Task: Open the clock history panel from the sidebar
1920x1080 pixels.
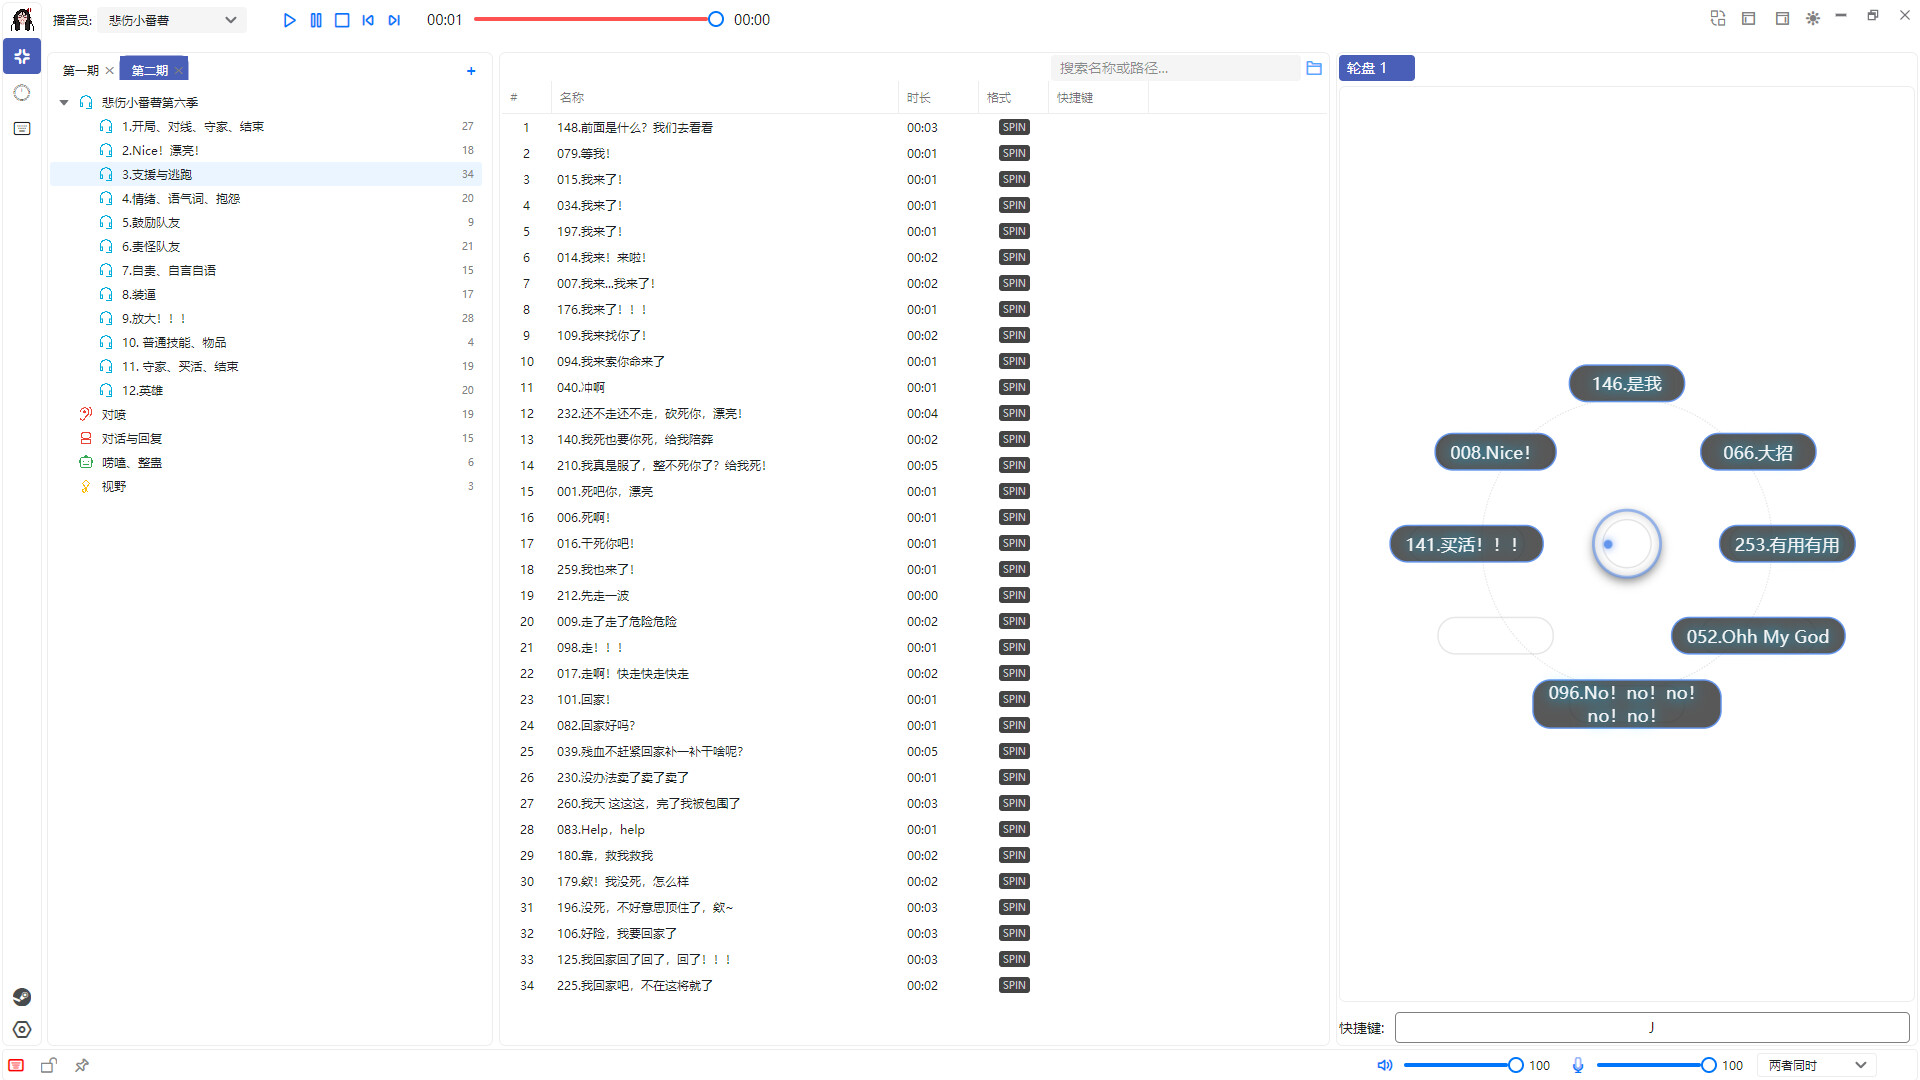Action: [x=22, y=92]
